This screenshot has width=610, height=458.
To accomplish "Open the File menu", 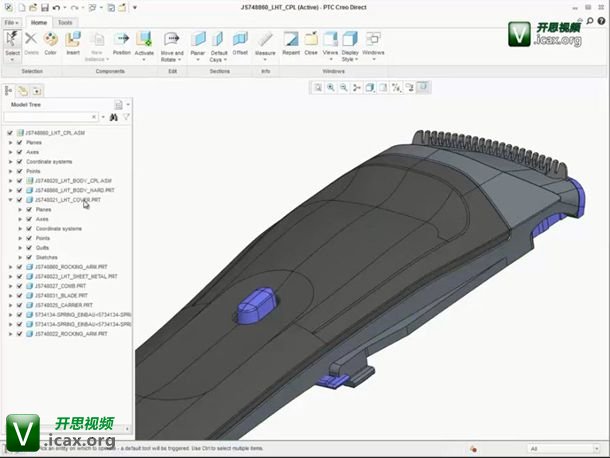I will (x=11, y=21).
